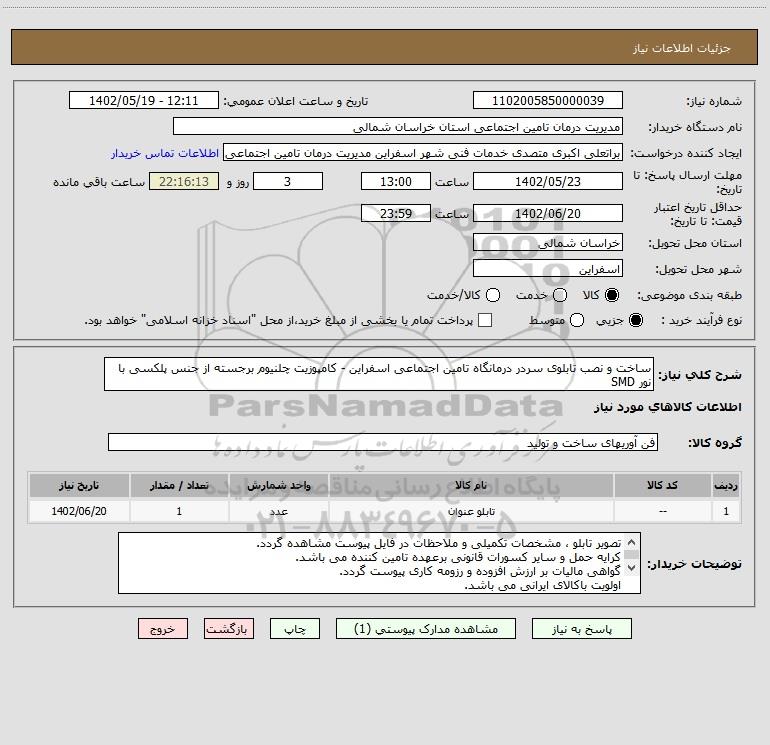Click response deadline date 1402/05/23 field

pyautogui.click(x=548, y=181)
